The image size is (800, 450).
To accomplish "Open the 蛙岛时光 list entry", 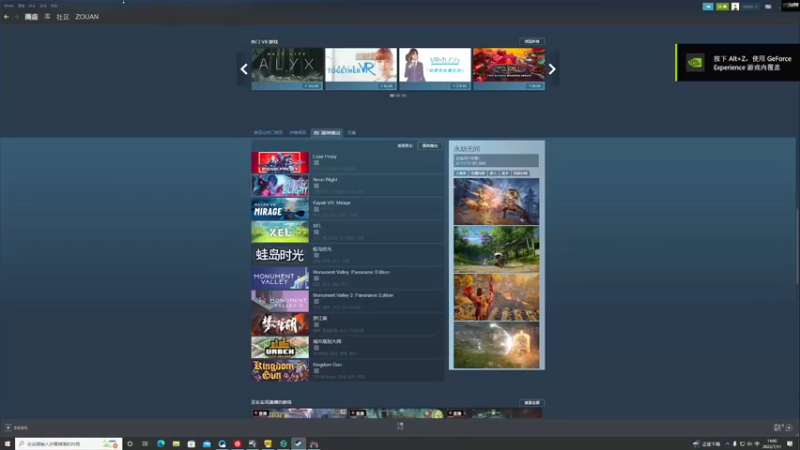I will tap(347, 255).
